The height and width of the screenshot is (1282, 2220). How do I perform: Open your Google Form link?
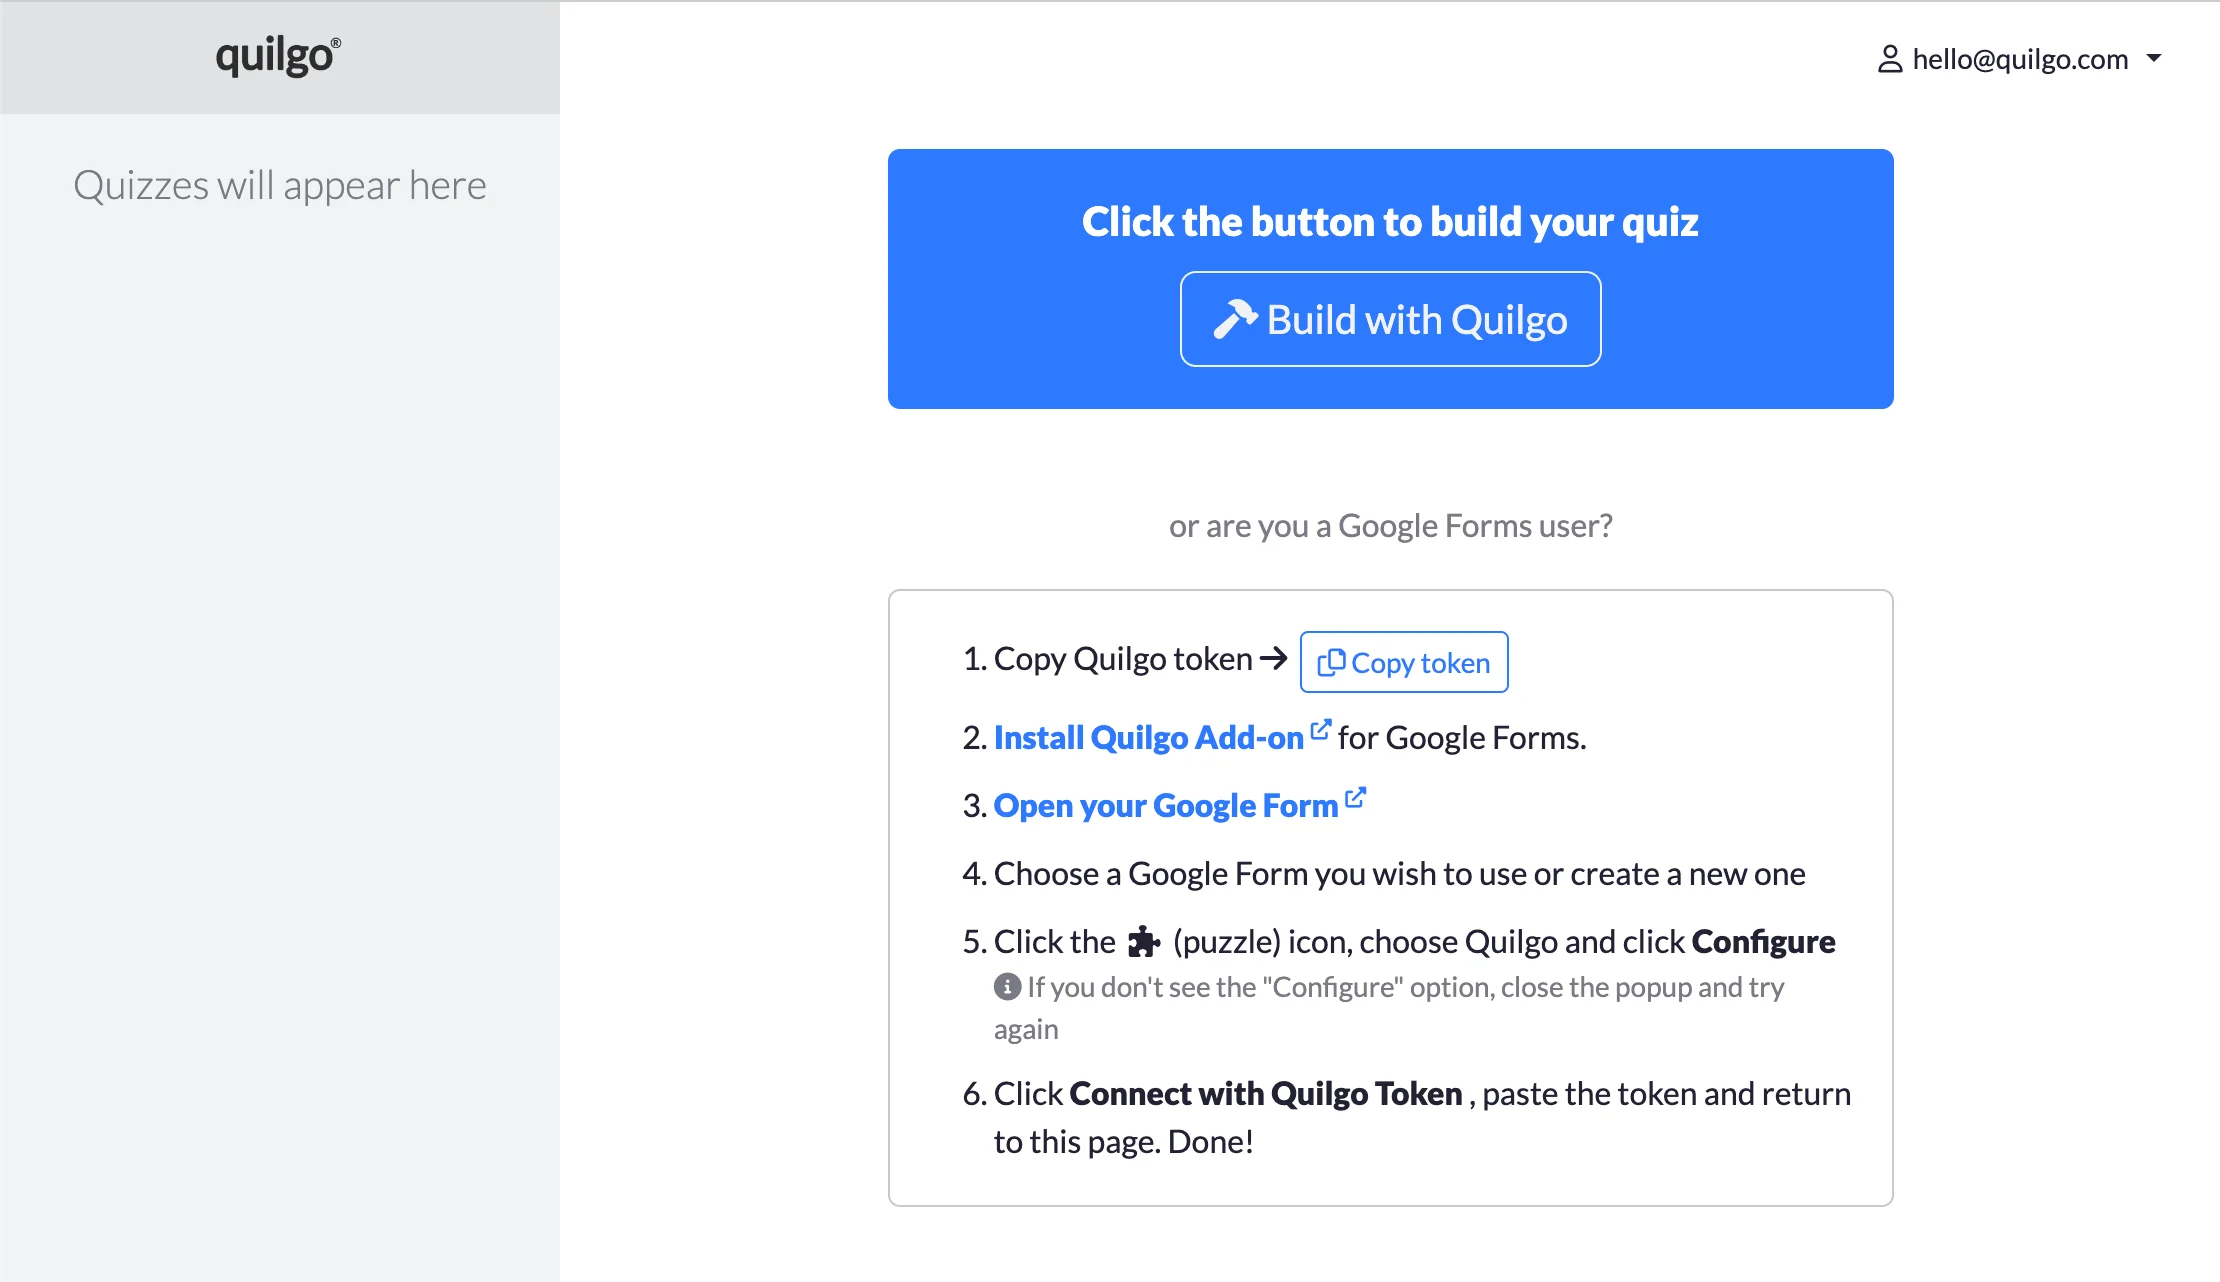1166,805
